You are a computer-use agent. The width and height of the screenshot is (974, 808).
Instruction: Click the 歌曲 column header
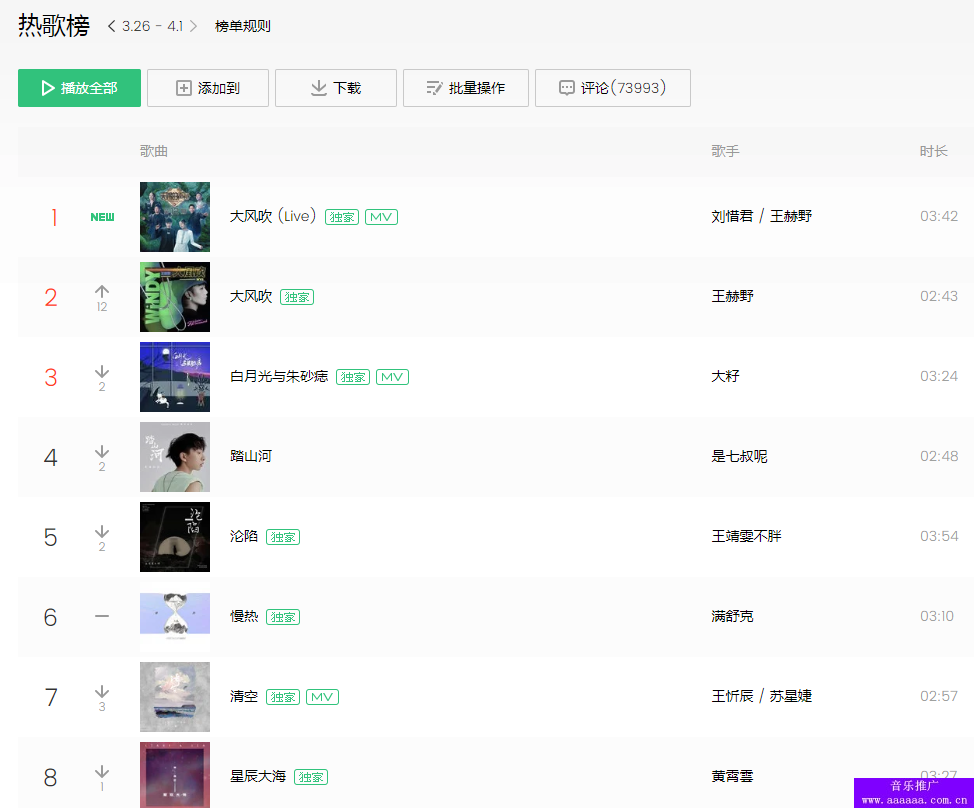click(x=153, y=152)
